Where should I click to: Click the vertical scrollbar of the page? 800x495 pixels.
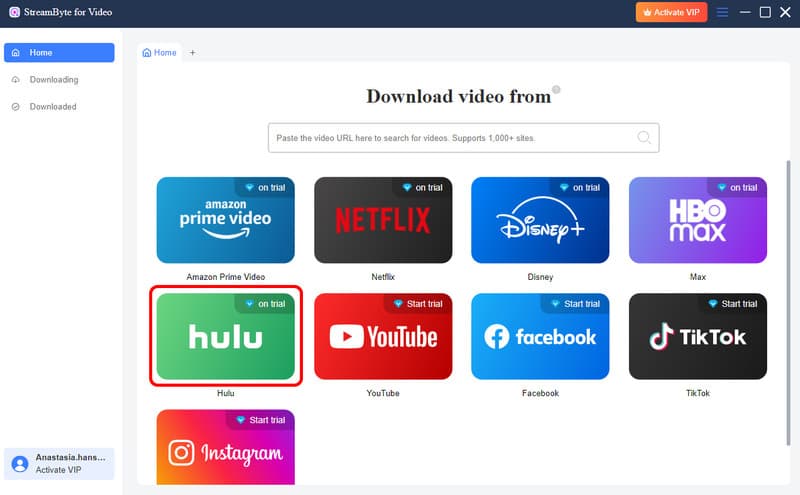[788, 303]
